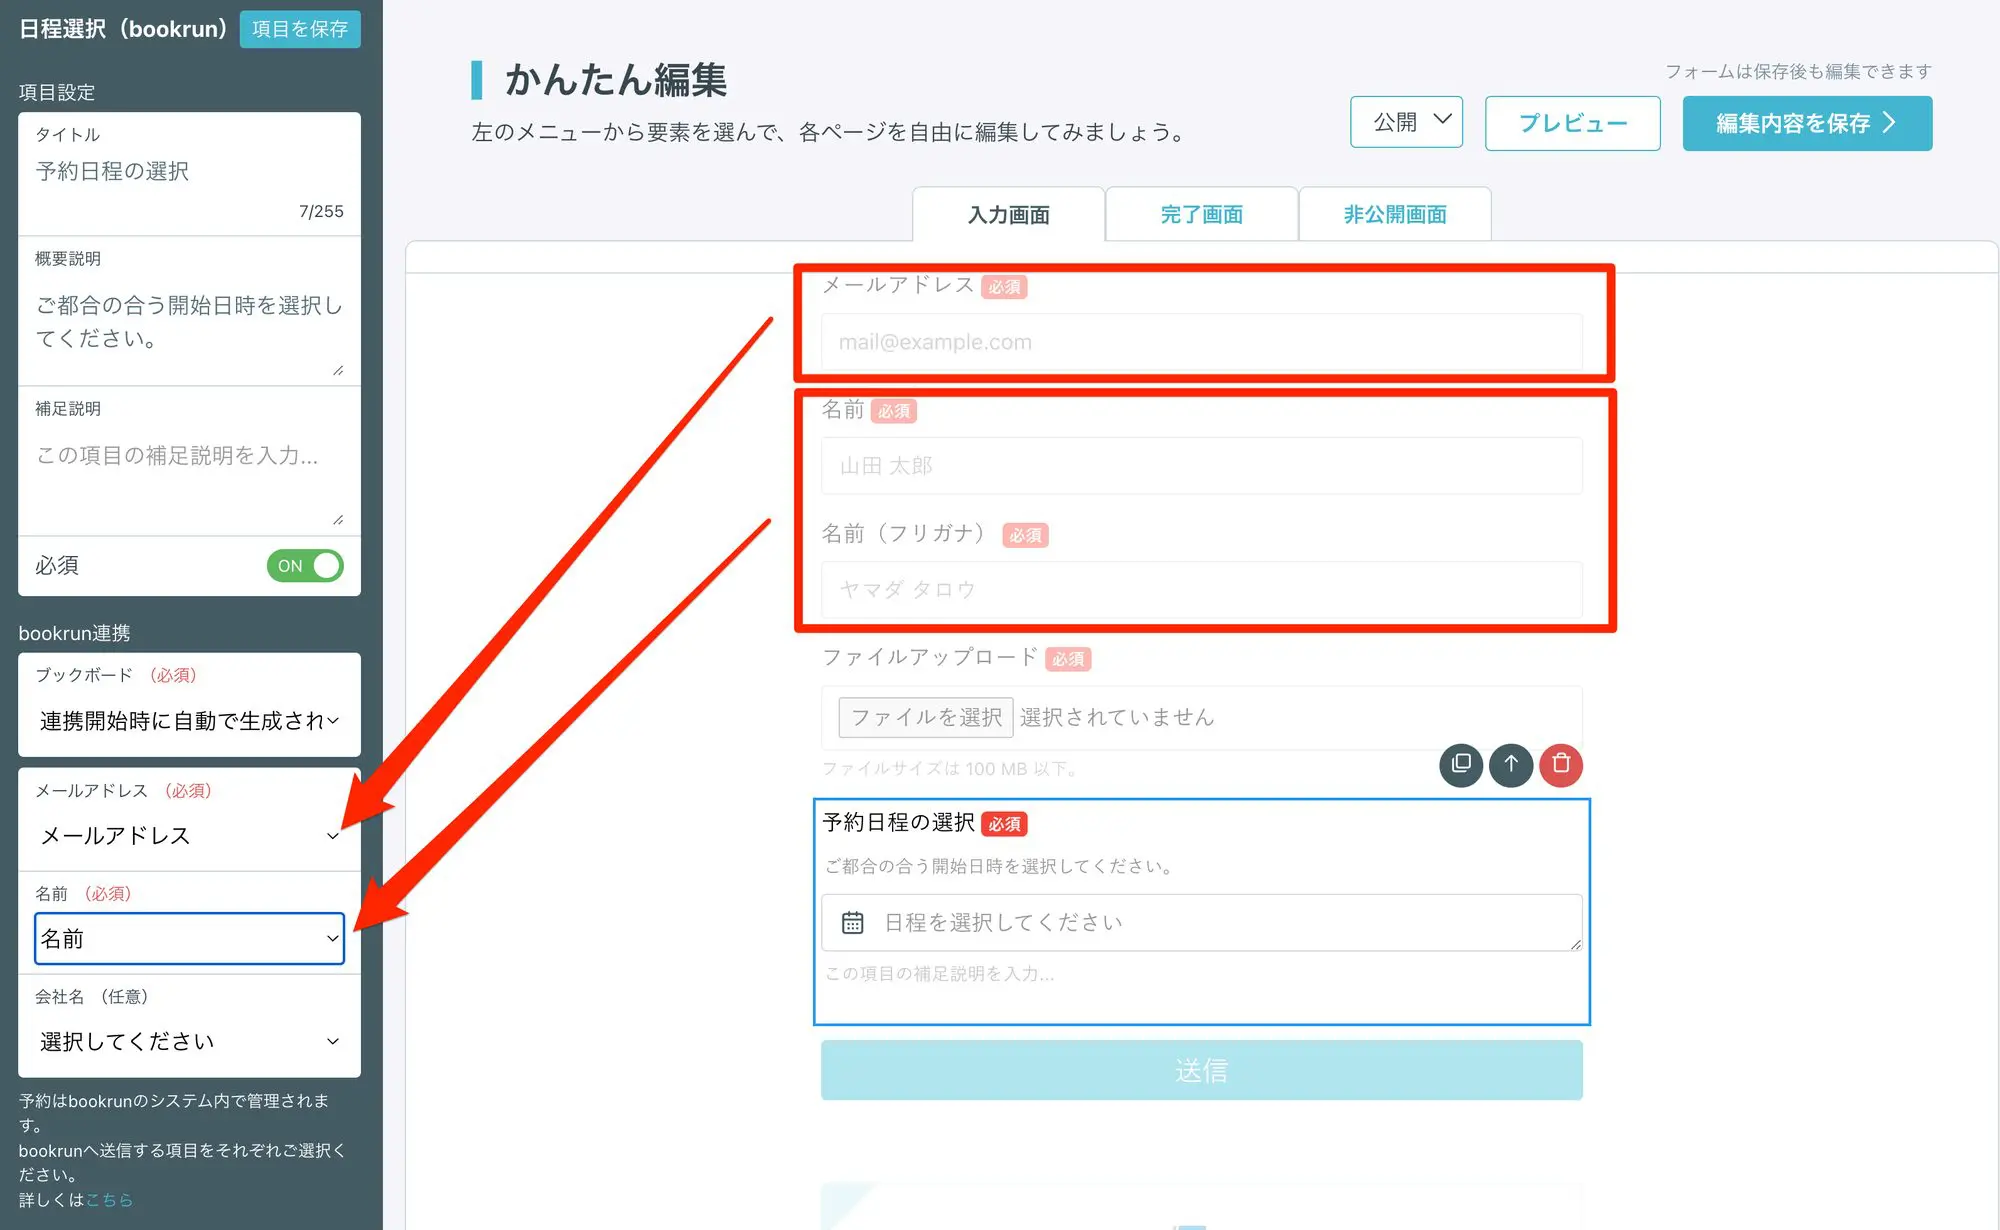This screenshot has width=2000, height=1230.
Task: Click the 予約日程の選択 field heading
Action: [898, 822]
